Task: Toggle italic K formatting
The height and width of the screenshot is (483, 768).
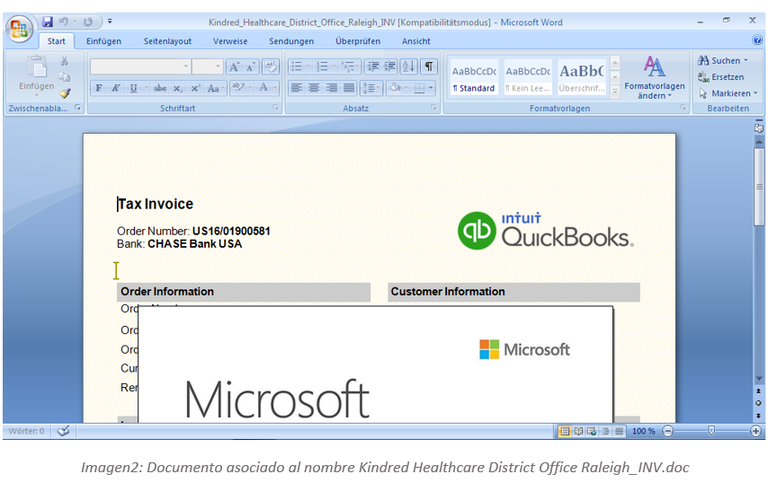Action: [116, 88]
